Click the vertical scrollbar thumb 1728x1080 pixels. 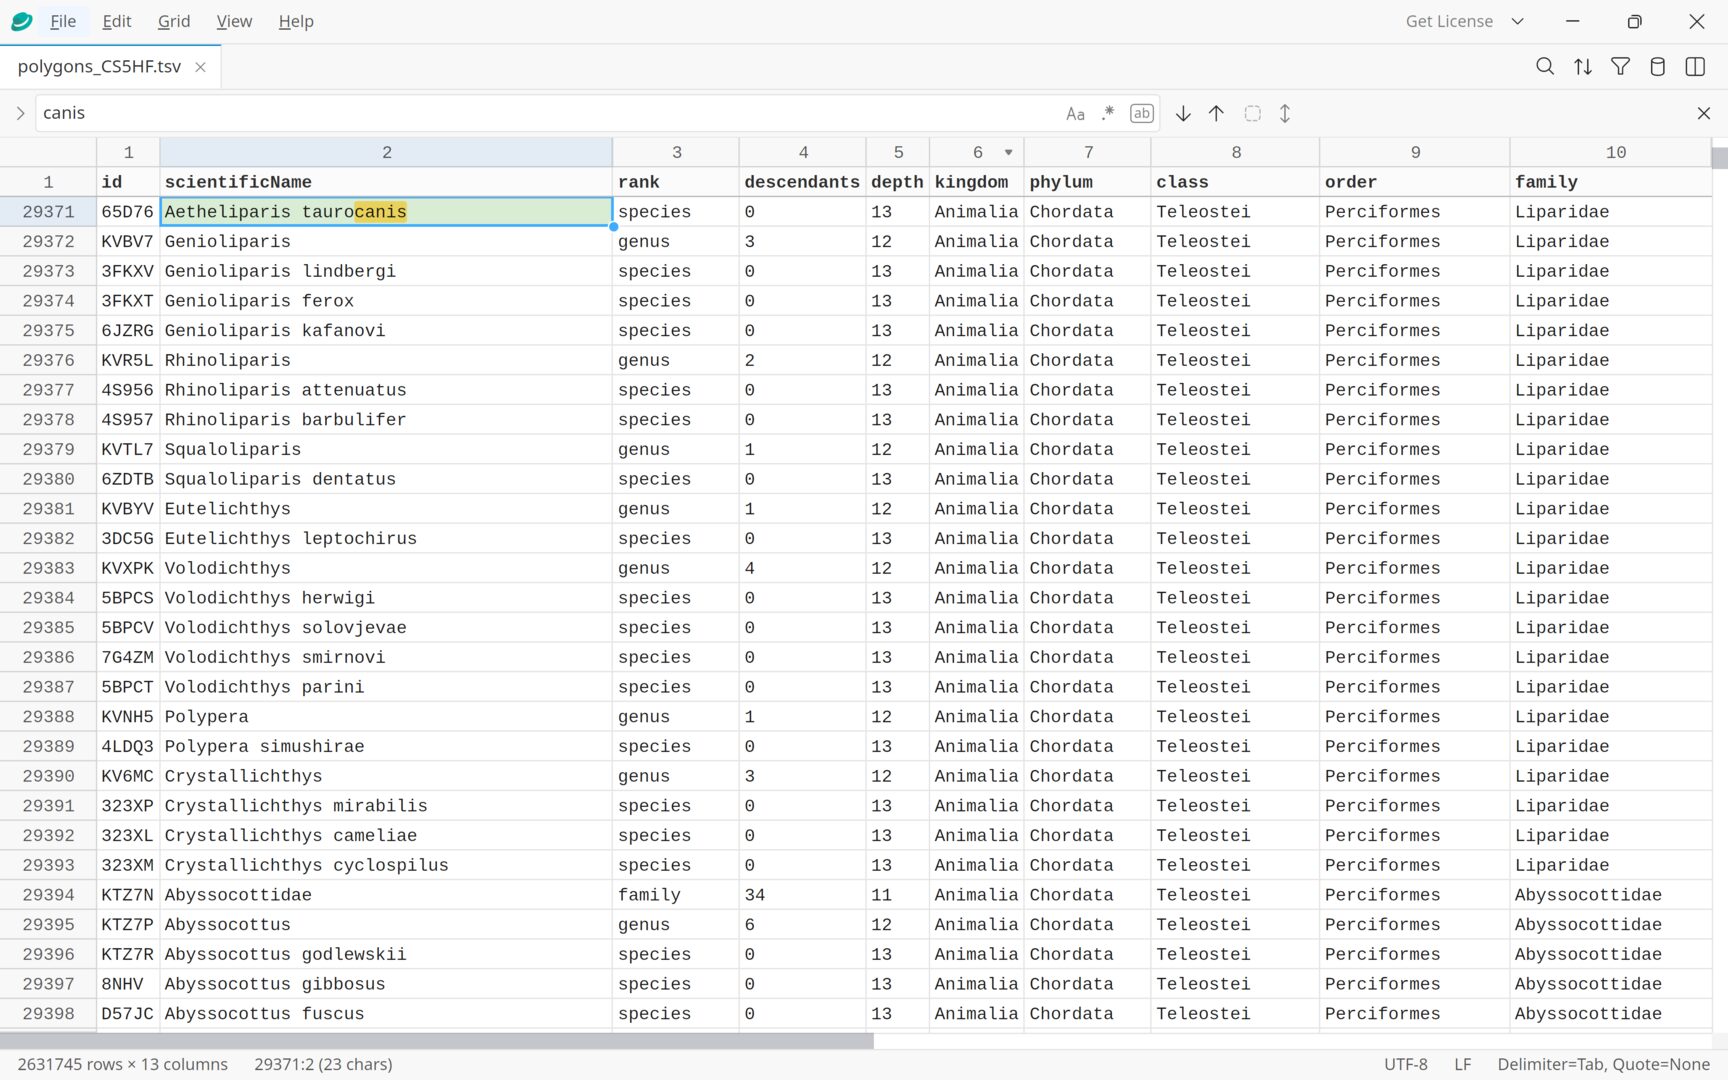[1719, 158]
